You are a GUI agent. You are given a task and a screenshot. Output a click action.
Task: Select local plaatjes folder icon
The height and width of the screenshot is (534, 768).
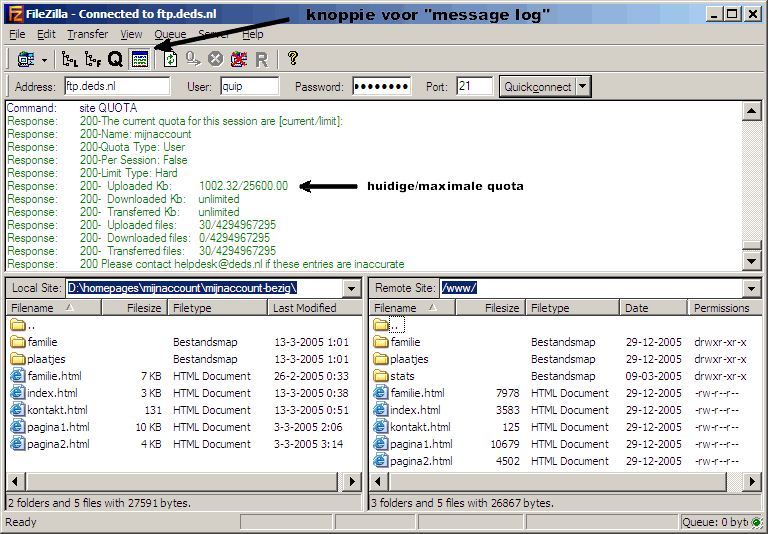pyautogui.click(x=18, y=359)
